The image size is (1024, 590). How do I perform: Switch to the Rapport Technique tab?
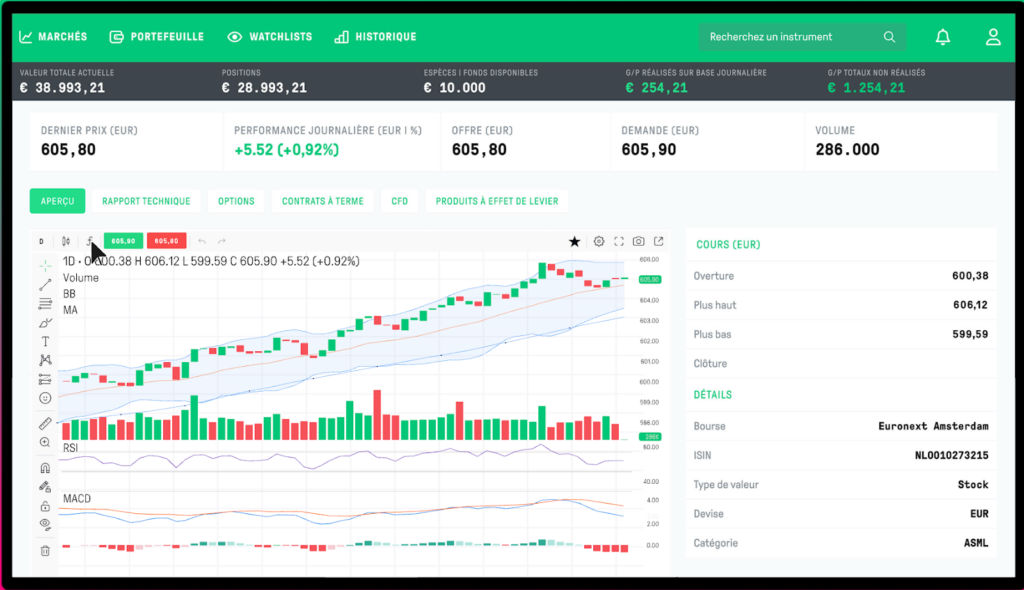146,201
